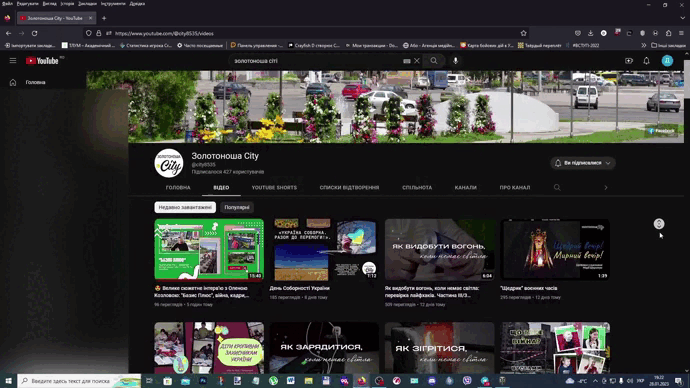Open the Часто посещаемые bookmark
Image resolution: width=690 pixels, height=388 pixels.
point(200,45)
